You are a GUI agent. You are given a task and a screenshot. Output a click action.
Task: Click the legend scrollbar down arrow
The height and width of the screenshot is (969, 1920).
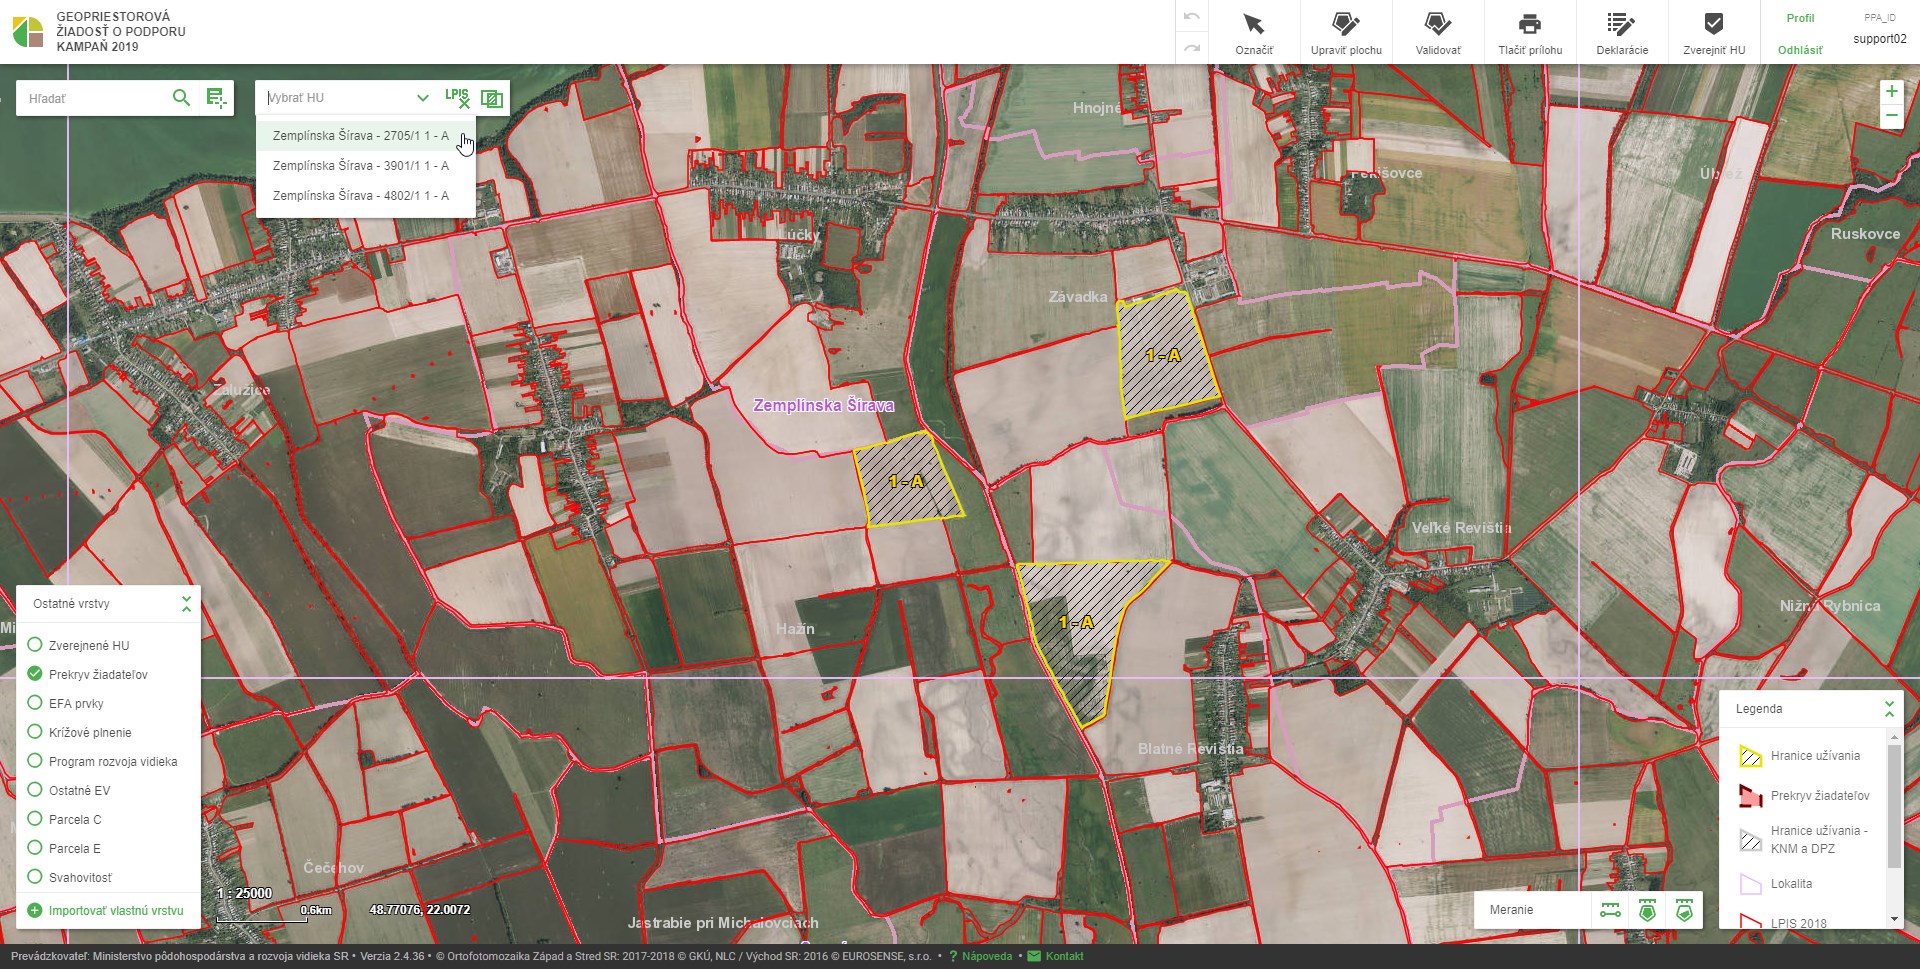(x=1894, y=920)
